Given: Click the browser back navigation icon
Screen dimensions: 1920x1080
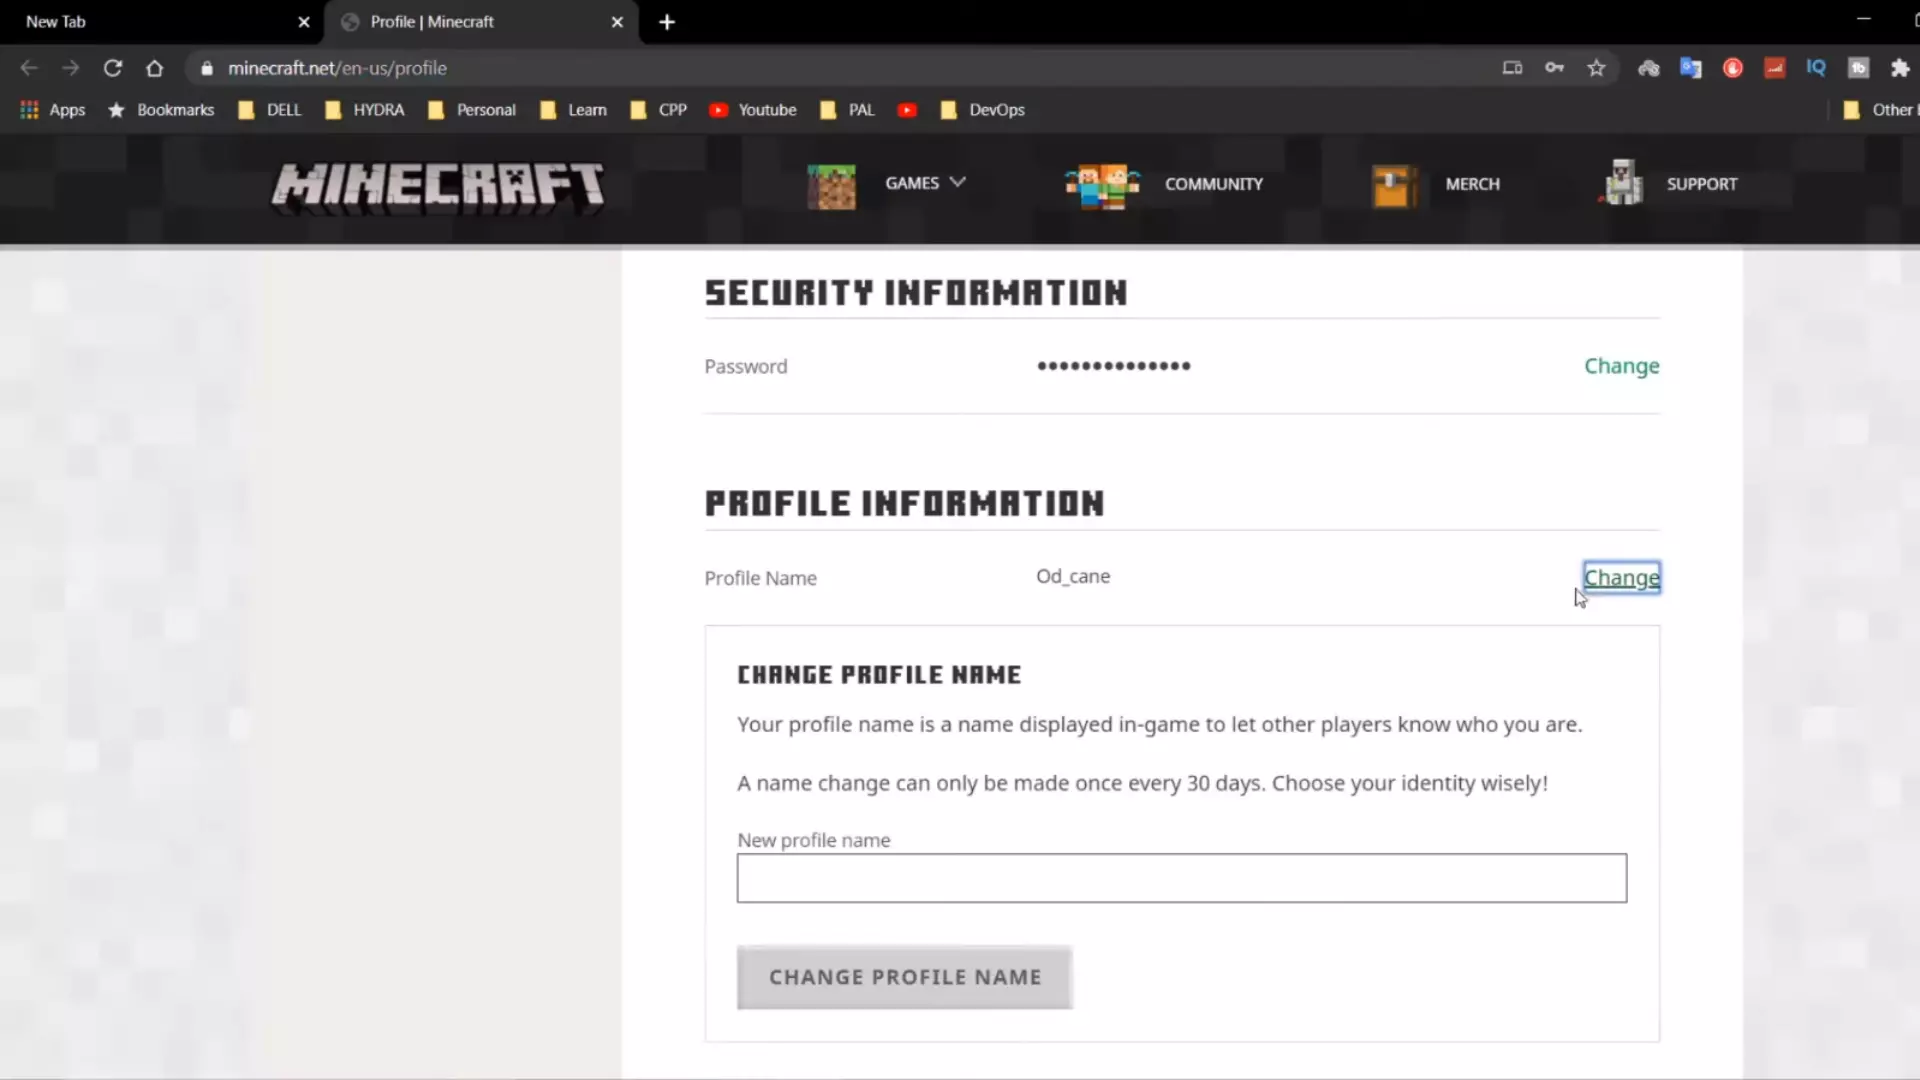Looking at the screenshot, I should pyautogui.click(x=29, y=67).
